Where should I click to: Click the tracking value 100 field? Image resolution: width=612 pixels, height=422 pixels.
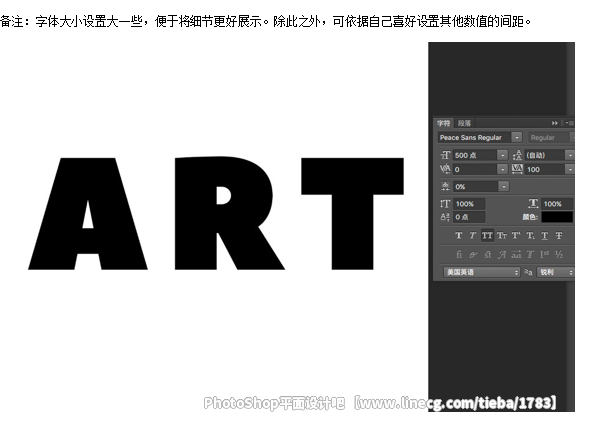pyautogui.click(x=545, y=169)
